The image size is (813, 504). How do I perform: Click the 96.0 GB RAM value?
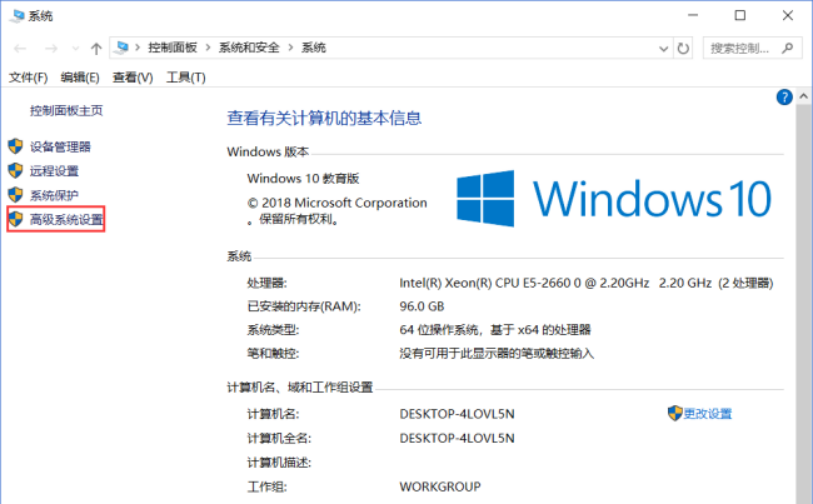tap(422, 306)
